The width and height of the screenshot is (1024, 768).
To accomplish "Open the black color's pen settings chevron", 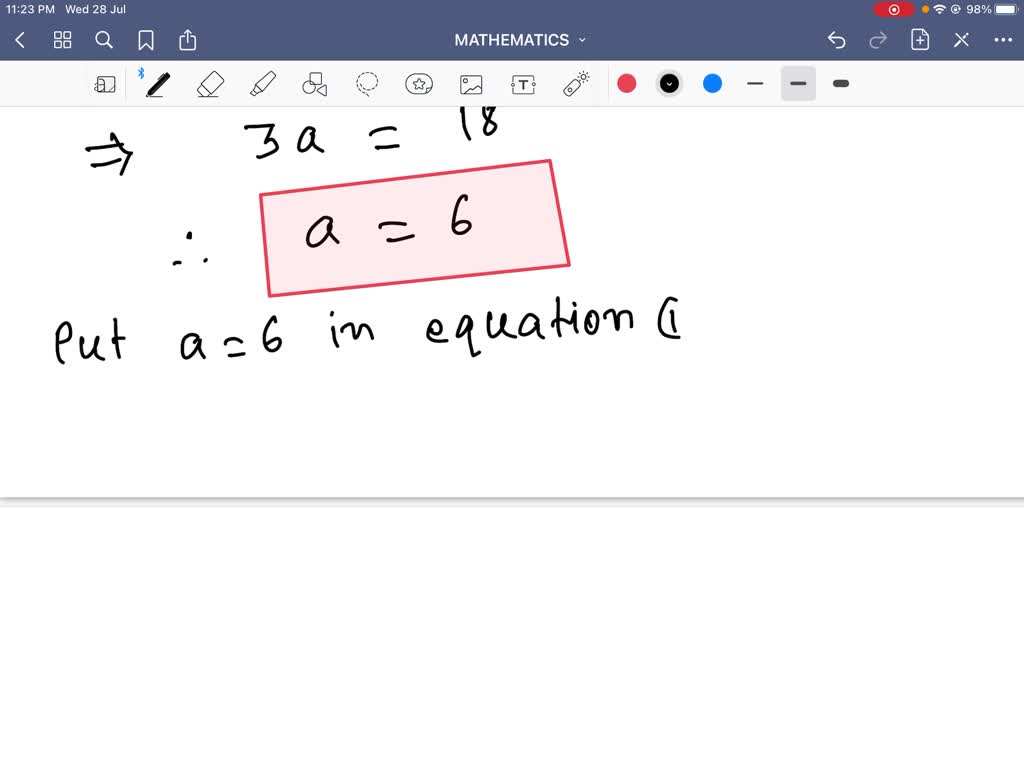I will point(669,84).
